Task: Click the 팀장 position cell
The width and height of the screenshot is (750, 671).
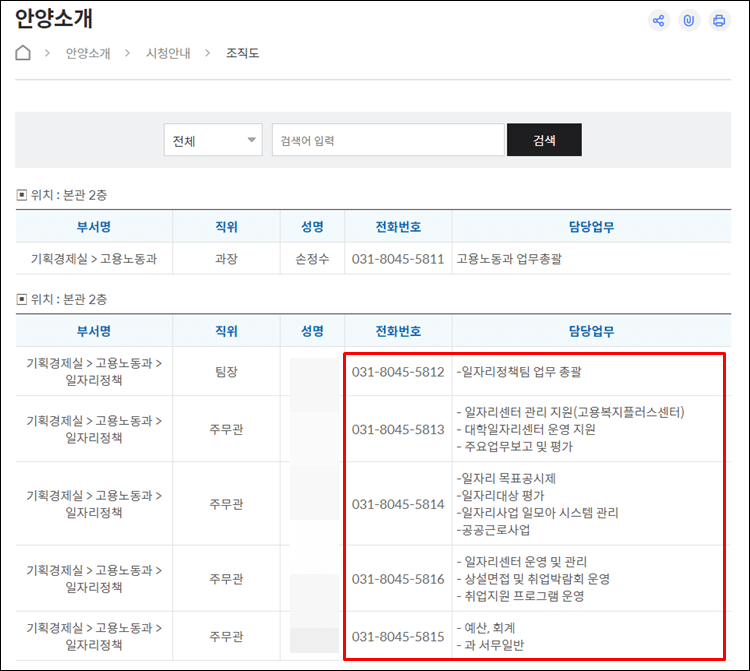Action: pos(226,372)
